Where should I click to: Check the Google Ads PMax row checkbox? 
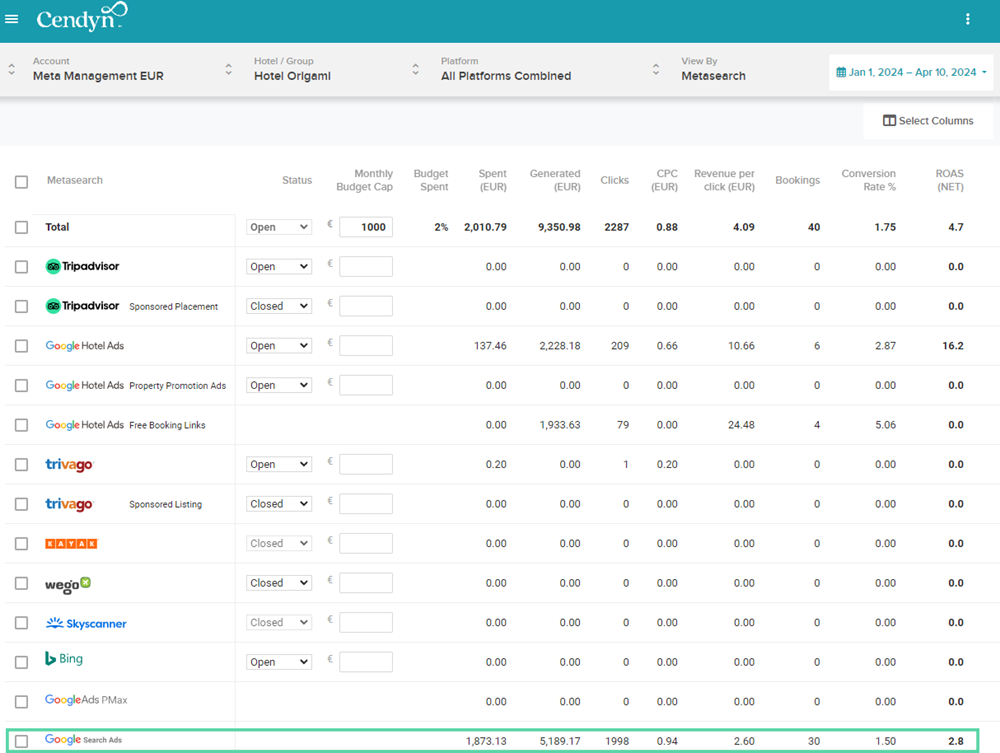[22, 702]
